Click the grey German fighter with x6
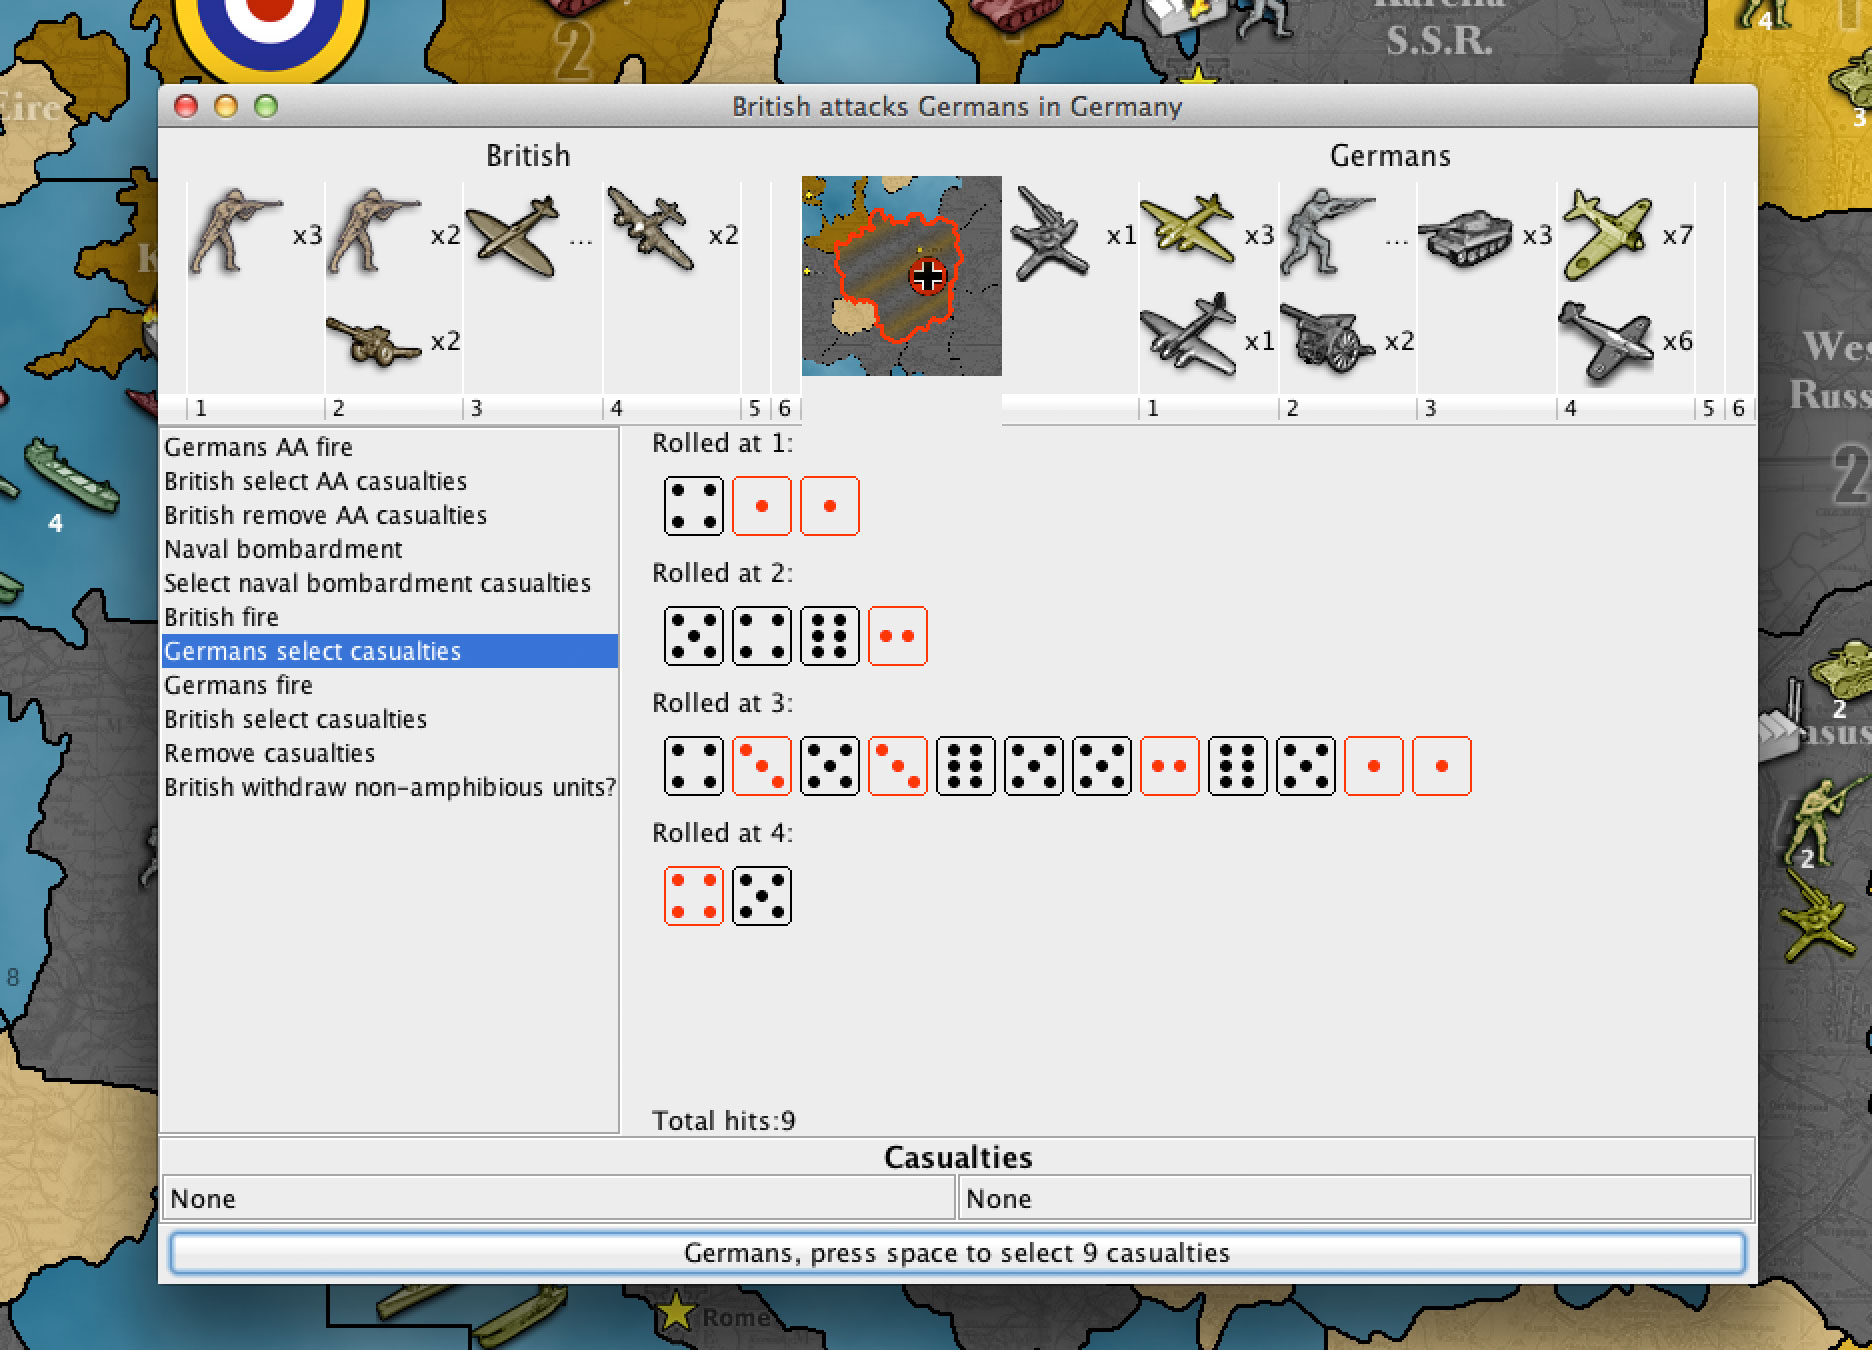The height and width of the screenshot is (1350, 1872). click(x=1605, y=341)
